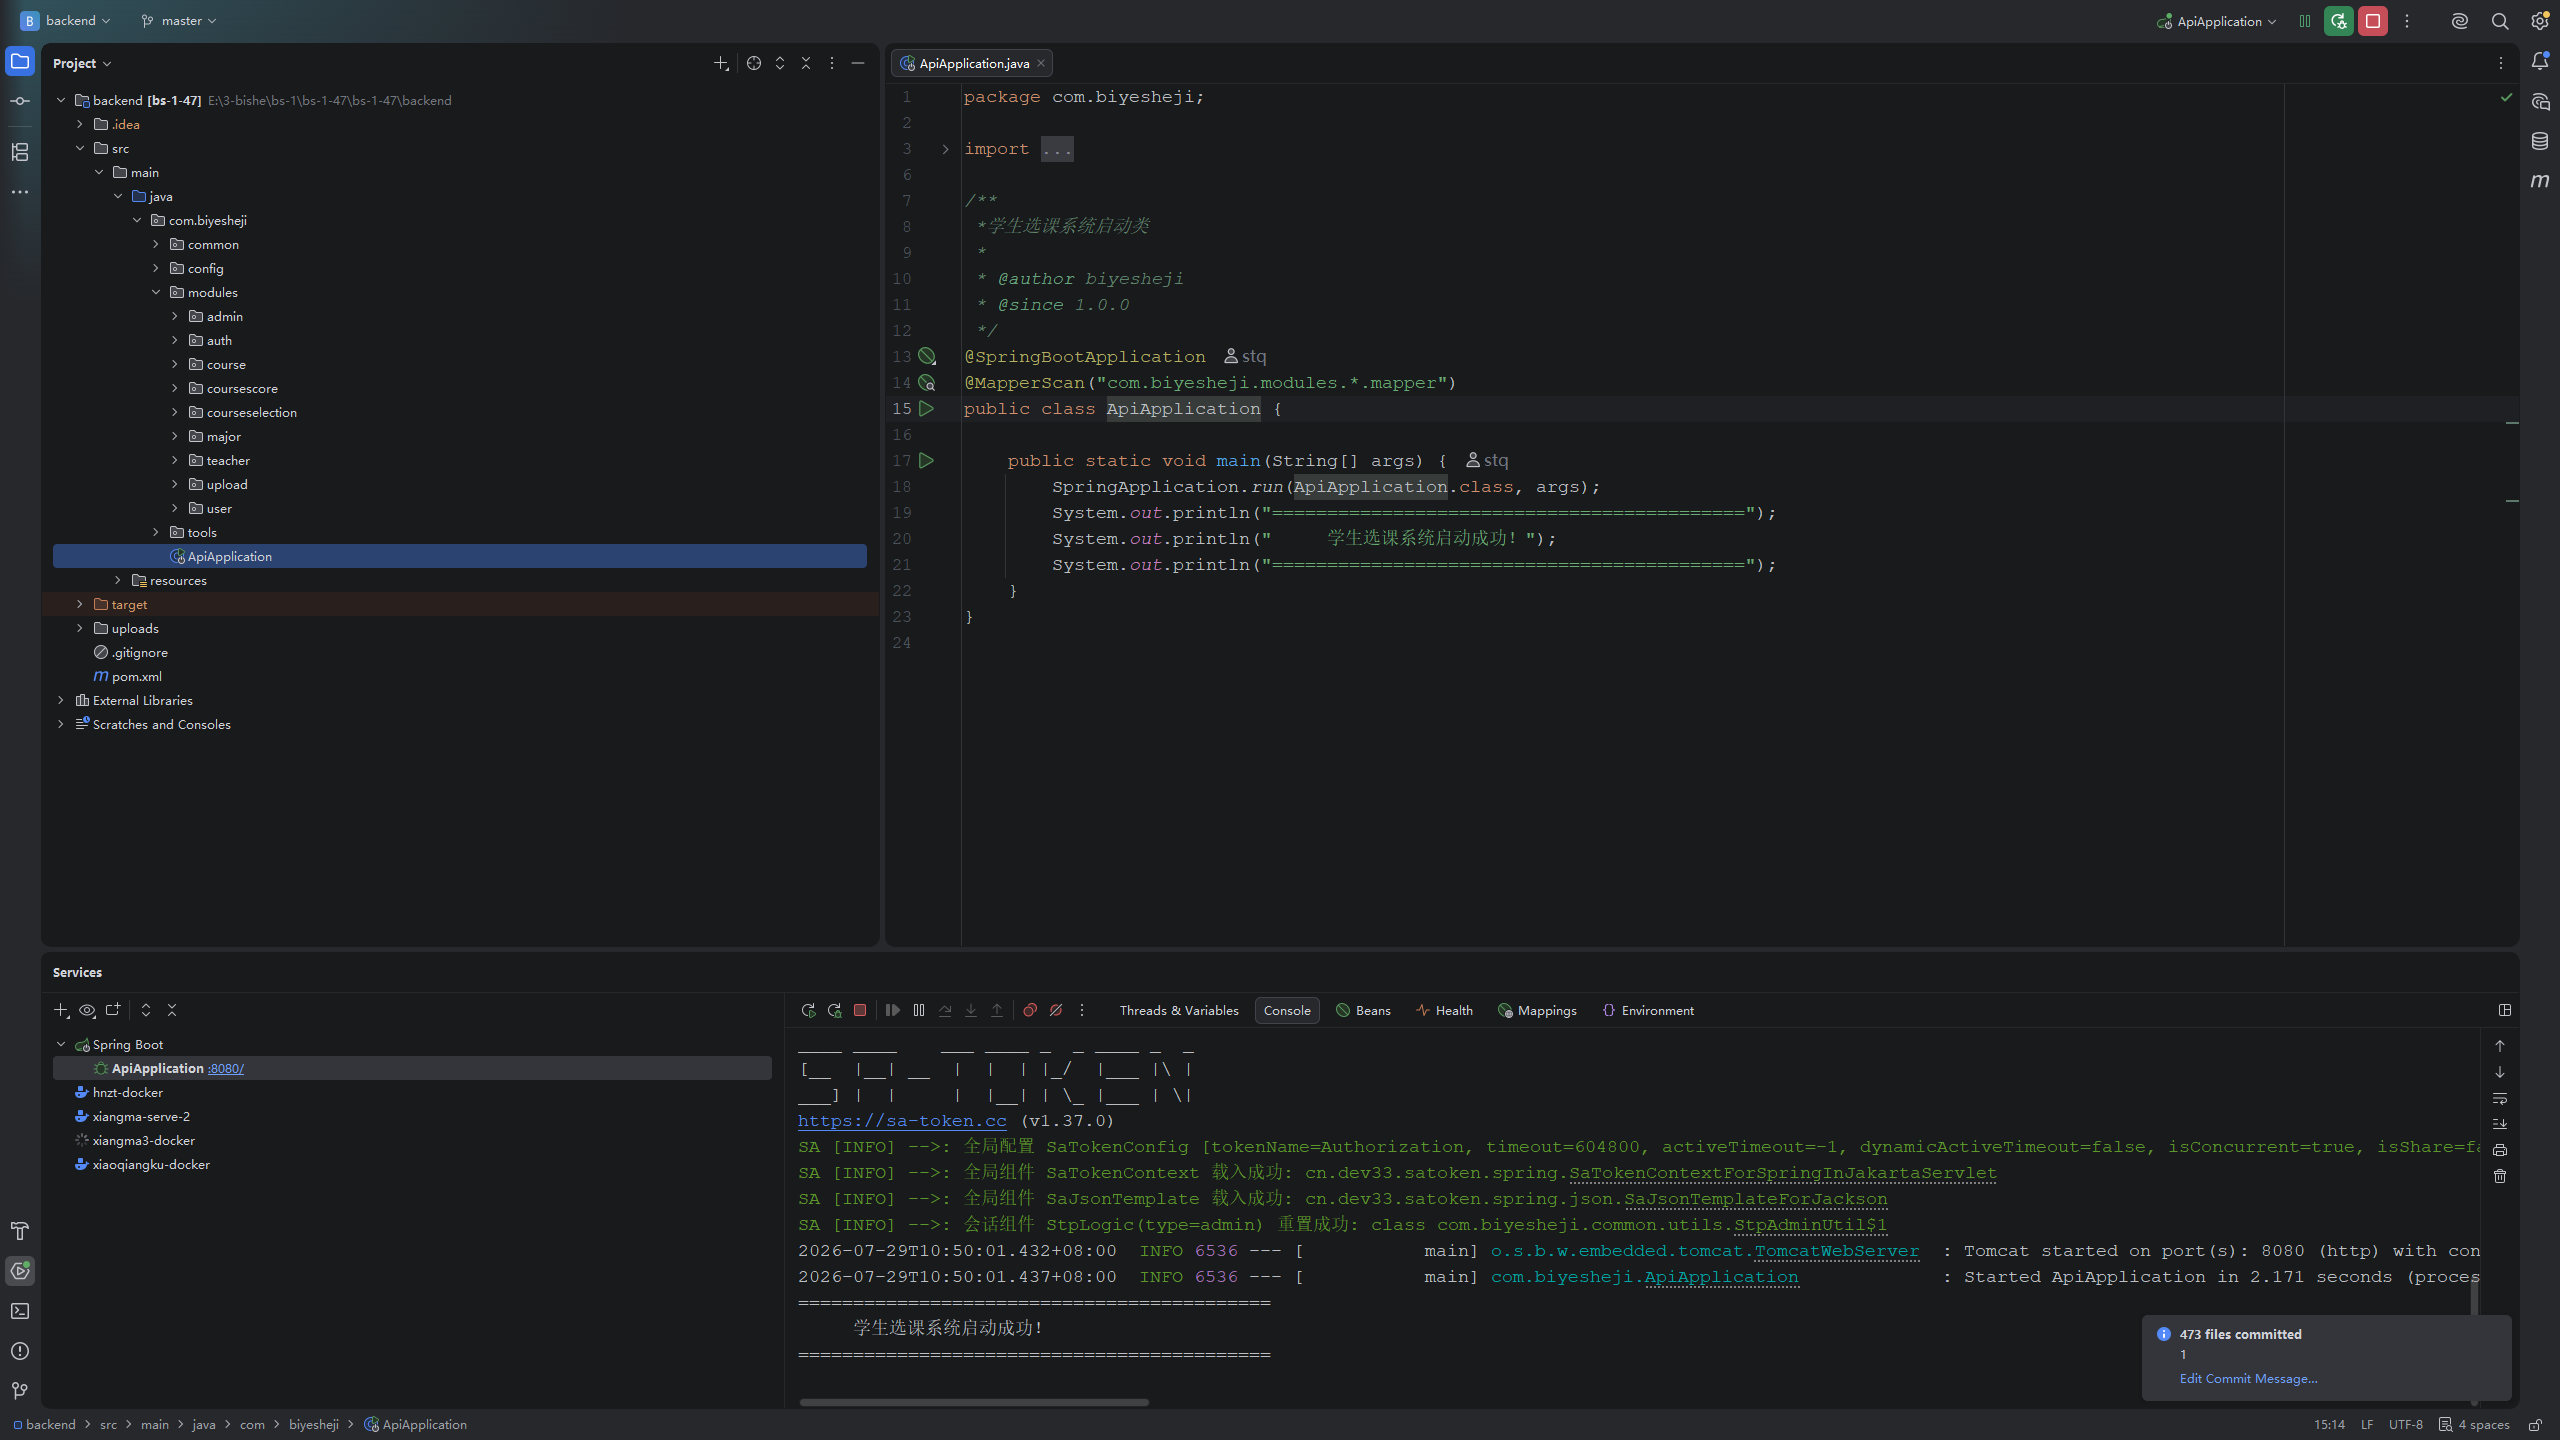Image resolution: width=2560 pixels, height=1440 pixels.
Task: Toggle the view options eye icon in Services
Action: point(87,1010)
